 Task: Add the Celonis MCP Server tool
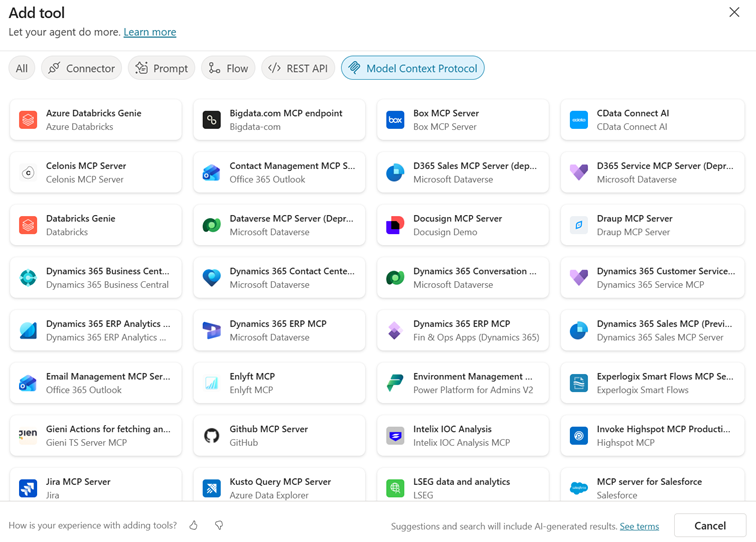[x=96, y=173]
